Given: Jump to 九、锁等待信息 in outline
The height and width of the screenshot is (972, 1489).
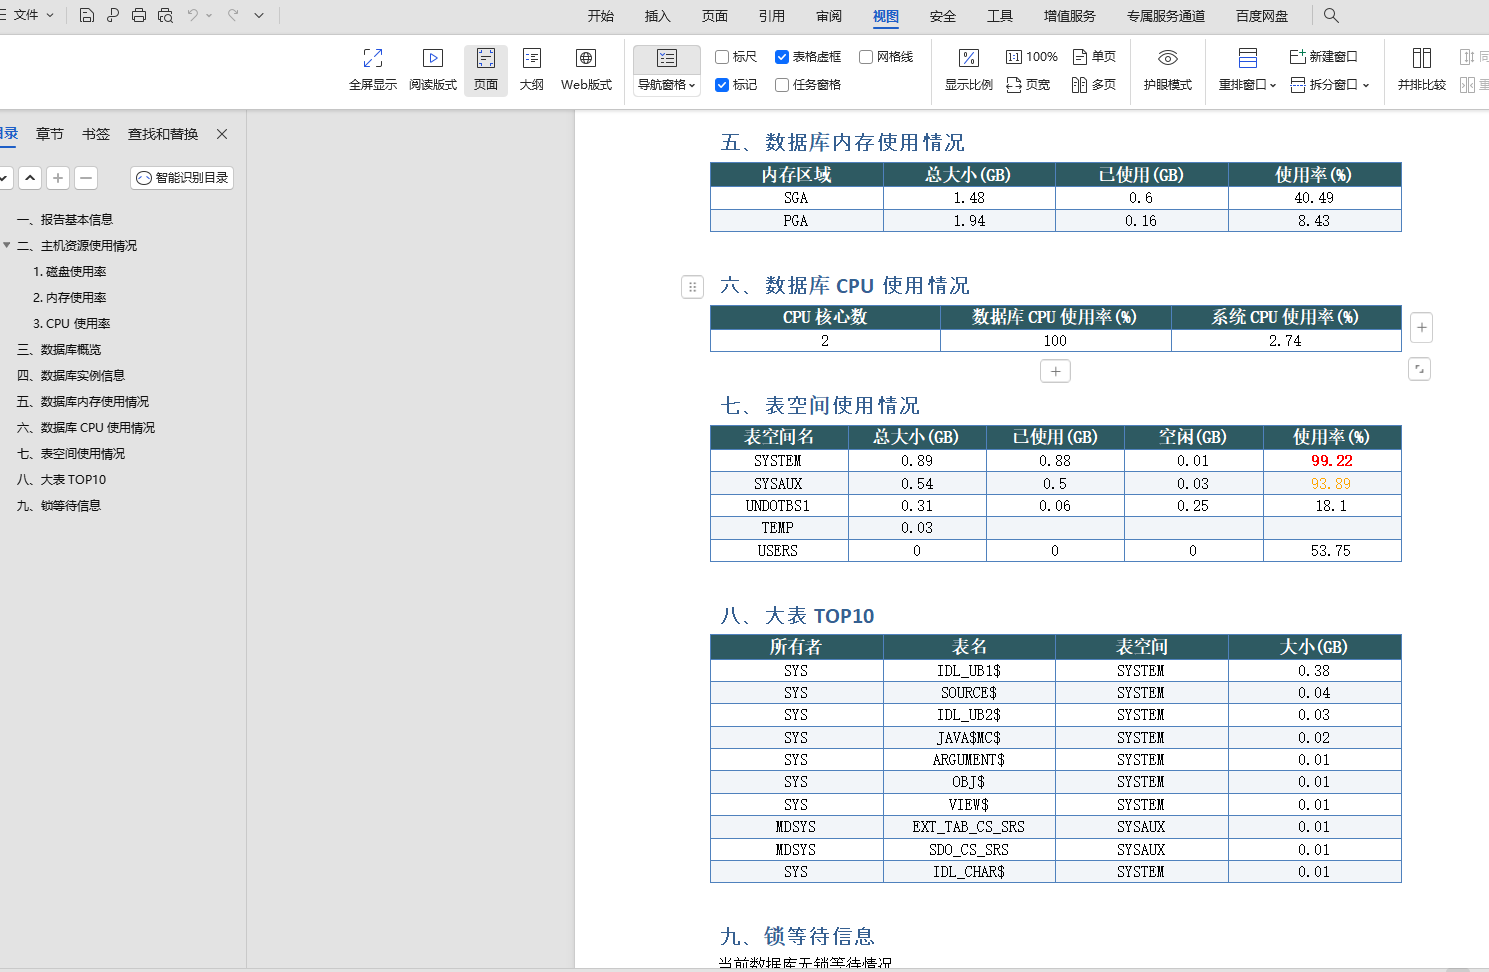Looking at the screenshot, I should 59,506.
